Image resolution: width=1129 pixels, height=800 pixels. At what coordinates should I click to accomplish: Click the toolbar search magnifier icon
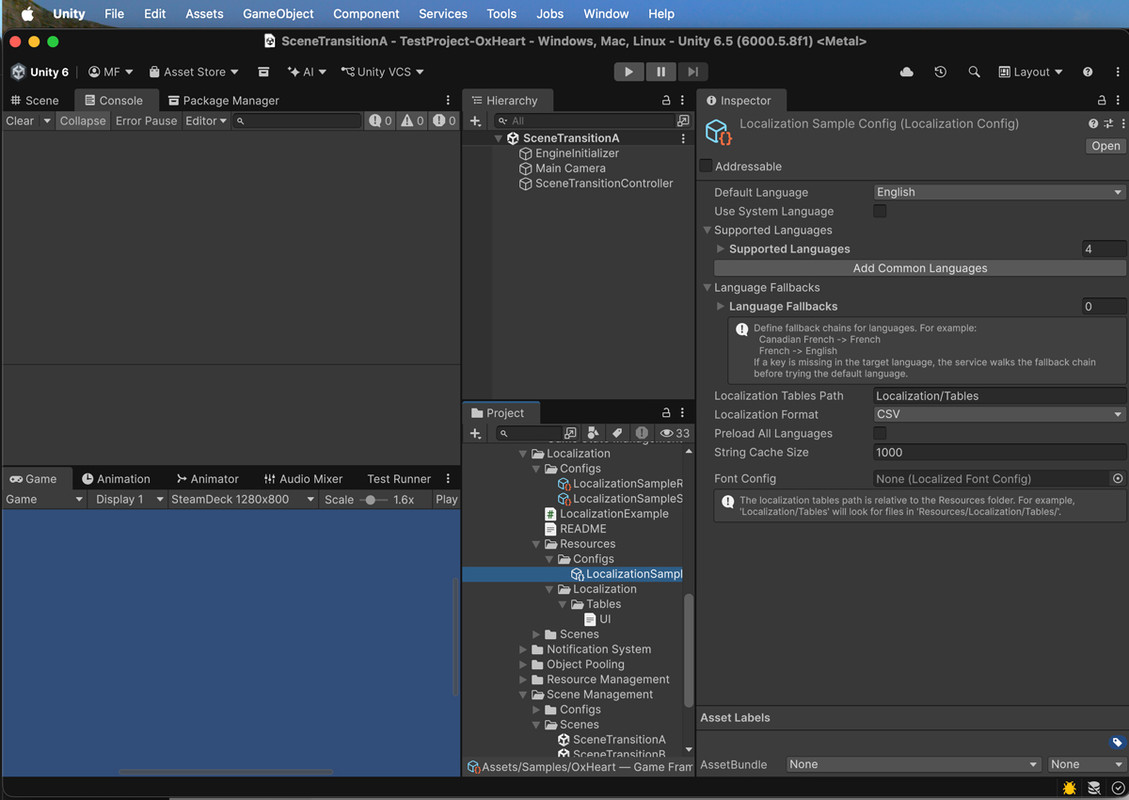(974, 72)
